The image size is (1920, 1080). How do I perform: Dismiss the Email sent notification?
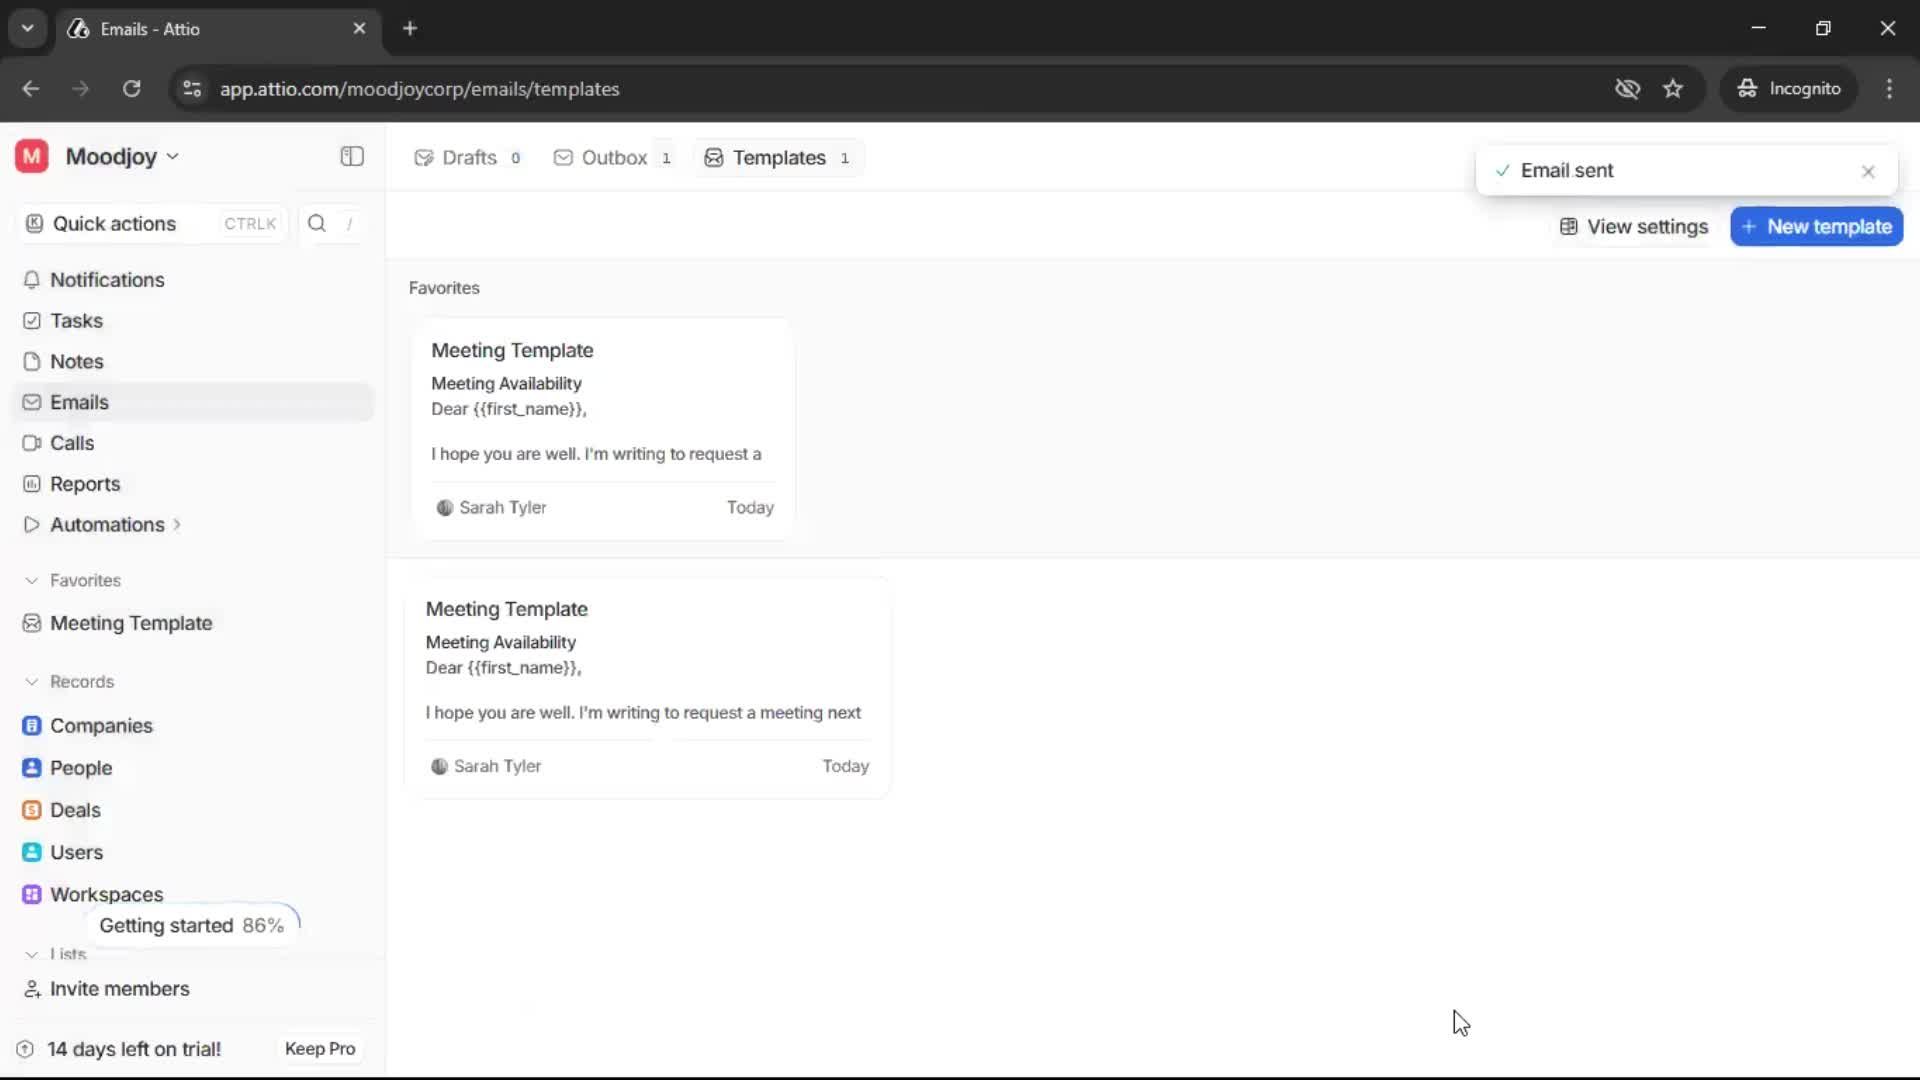(1868, 171)
